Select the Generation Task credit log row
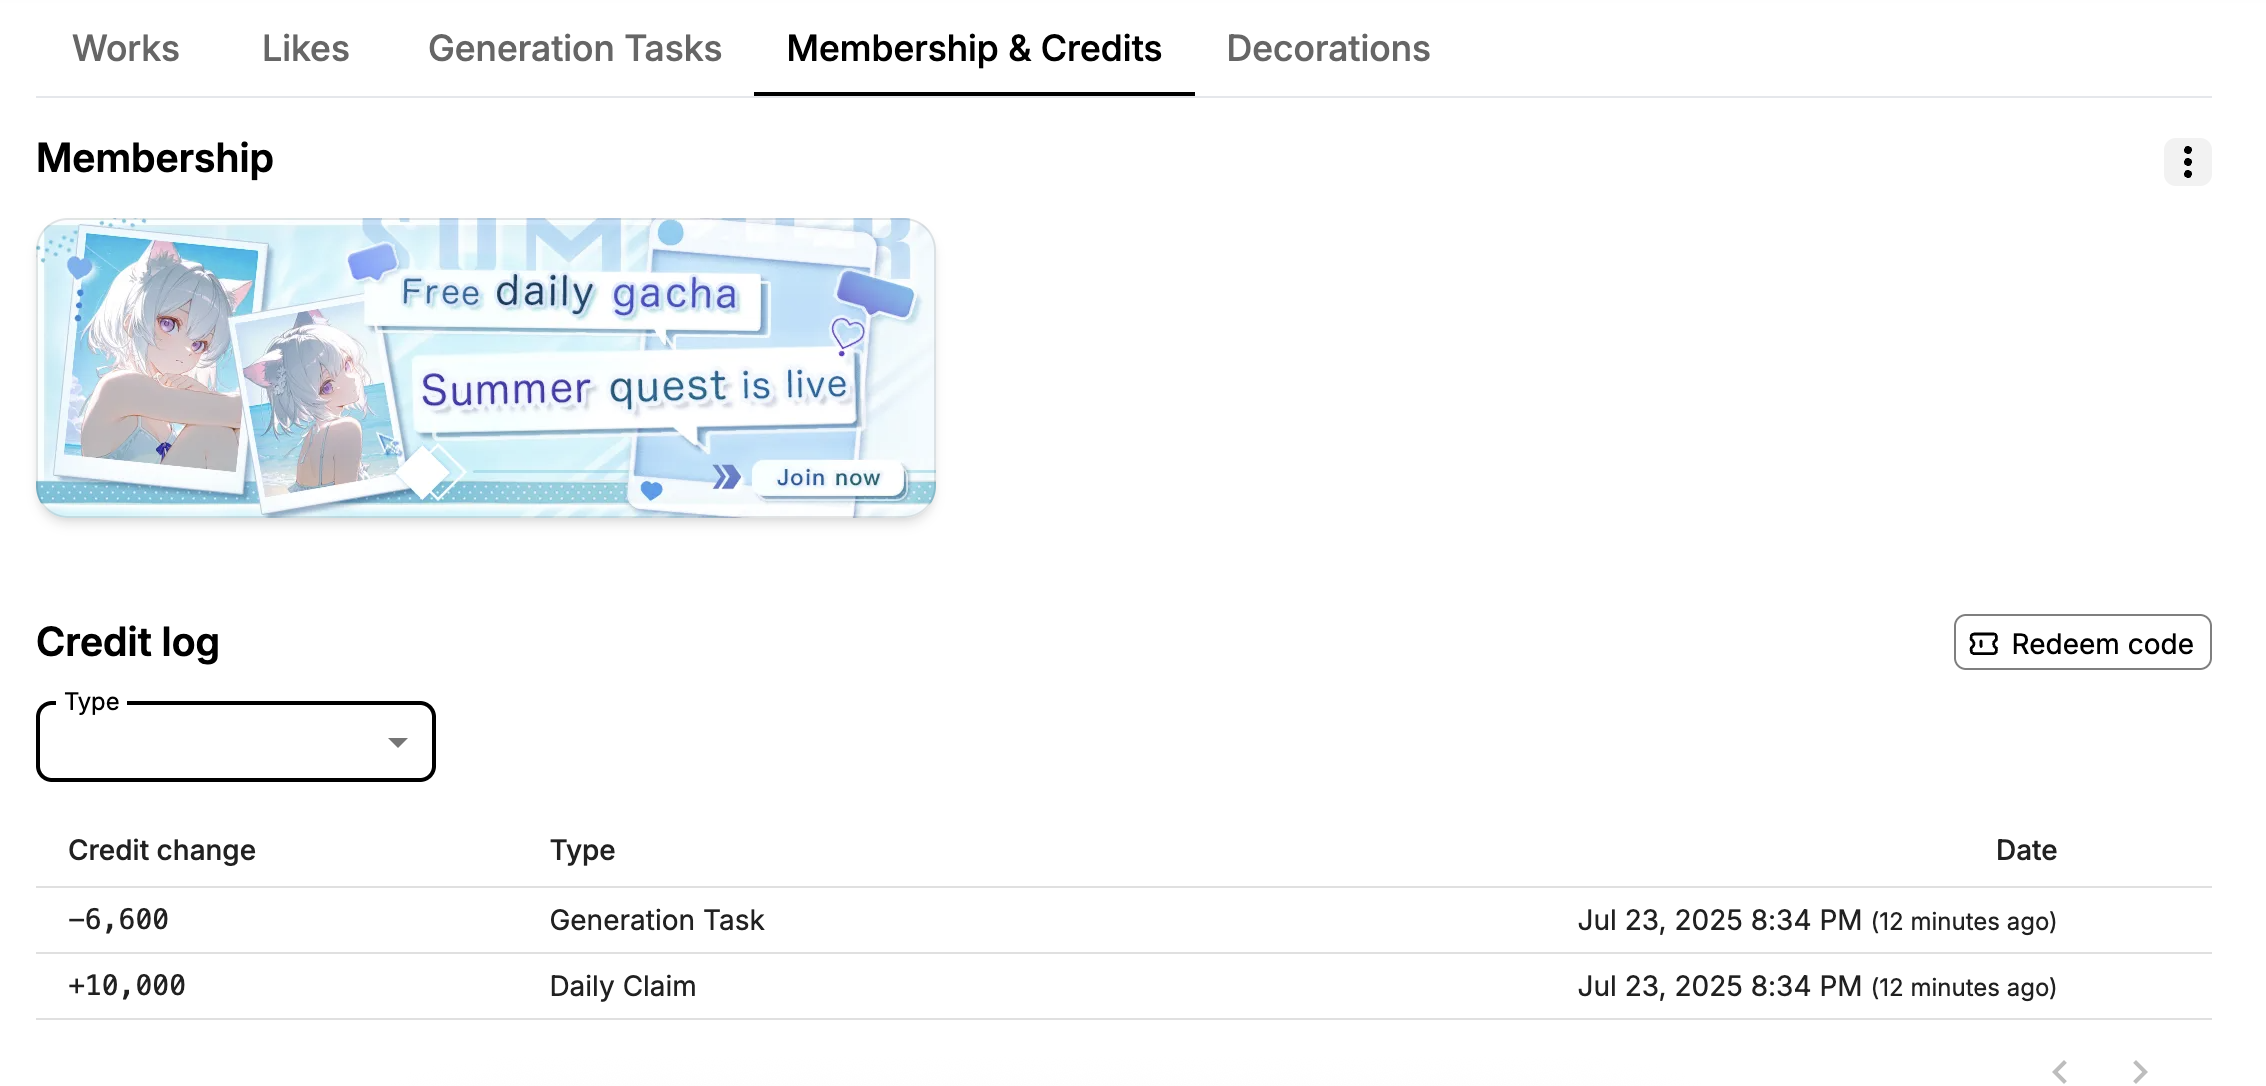The width and height of the screenshot is (2266, 1086). point(1124,920)
